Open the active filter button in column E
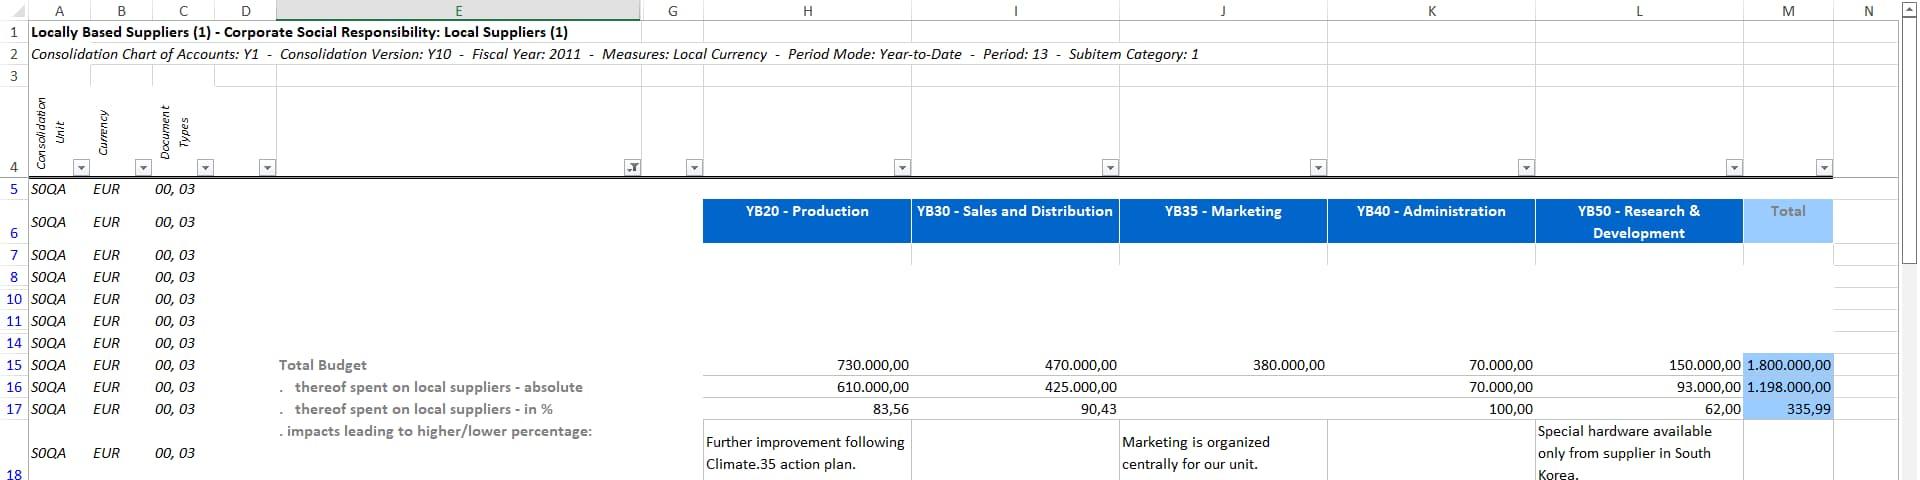Screen dimensions: 1920x480 point(632,167)
